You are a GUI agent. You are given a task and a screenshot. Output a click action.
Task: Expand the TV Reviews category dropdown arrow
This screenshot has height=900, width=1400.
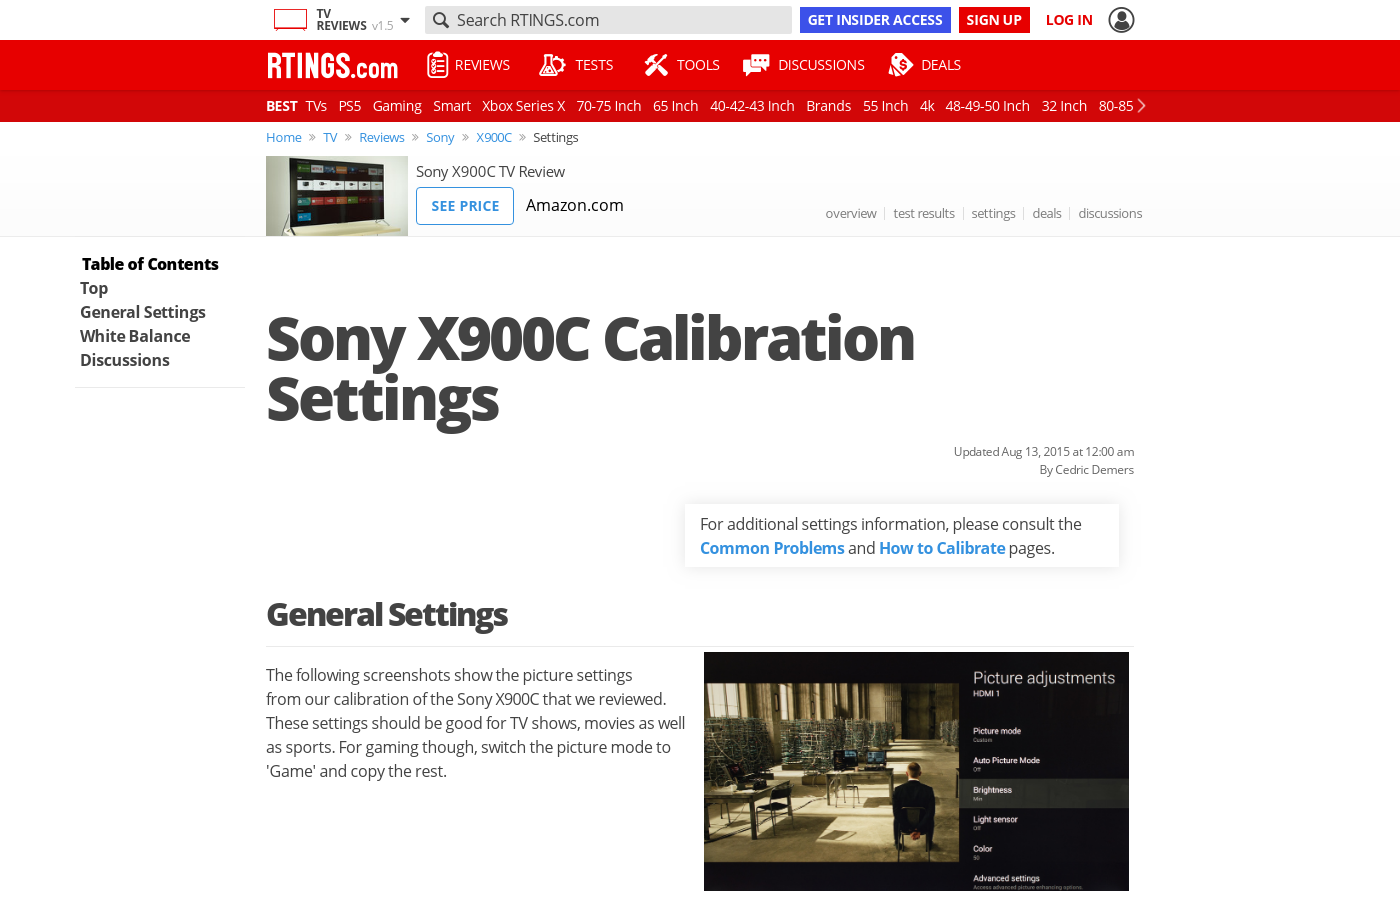tap(405, 20)
